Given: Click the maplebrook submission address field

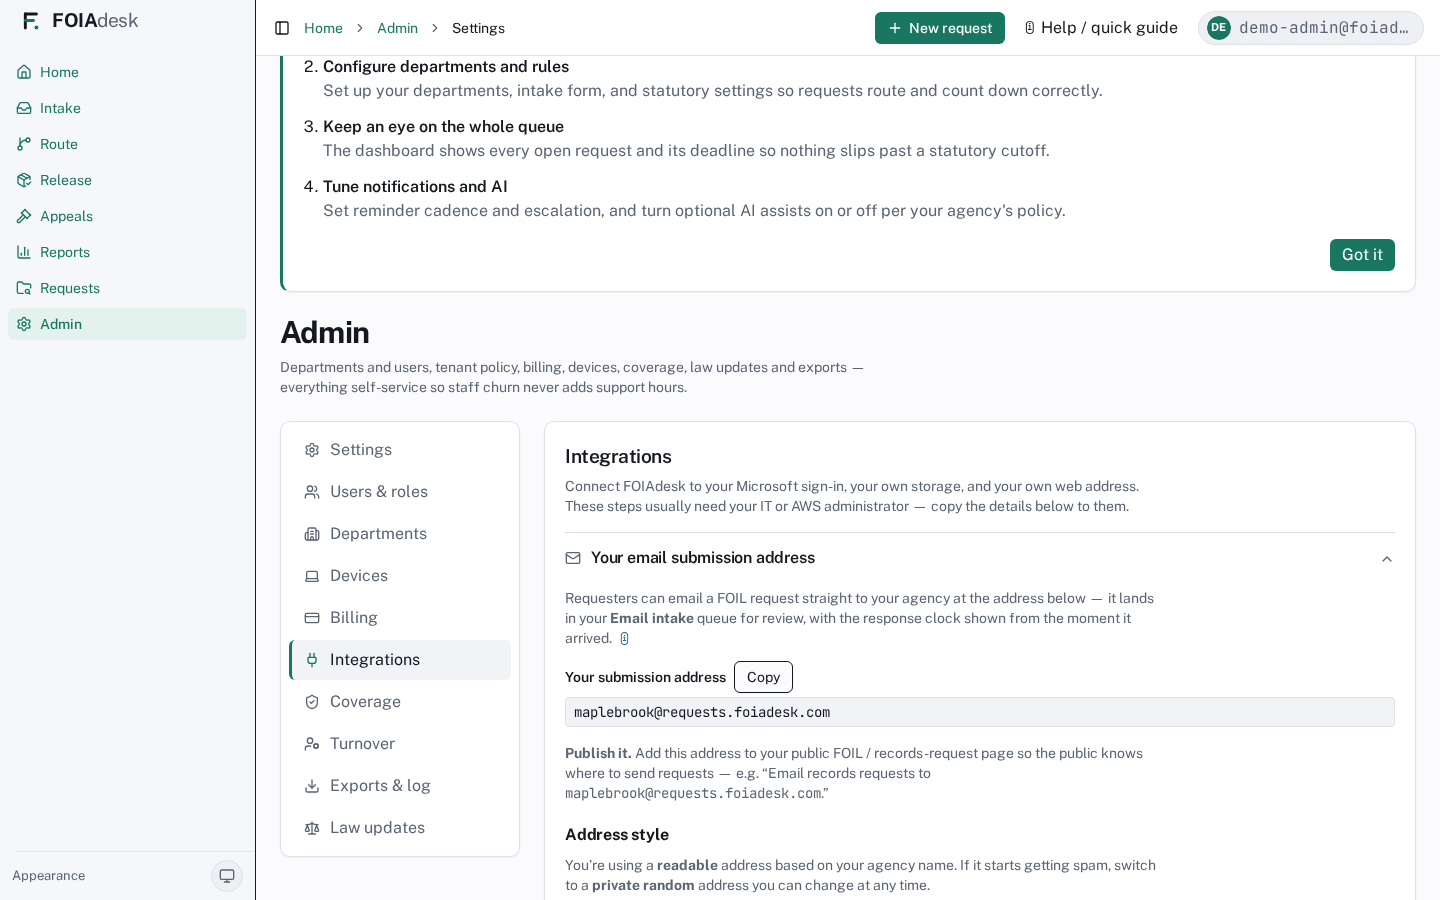Looking at the screenshot, I should pyautogui.click(x=980, y=712).
